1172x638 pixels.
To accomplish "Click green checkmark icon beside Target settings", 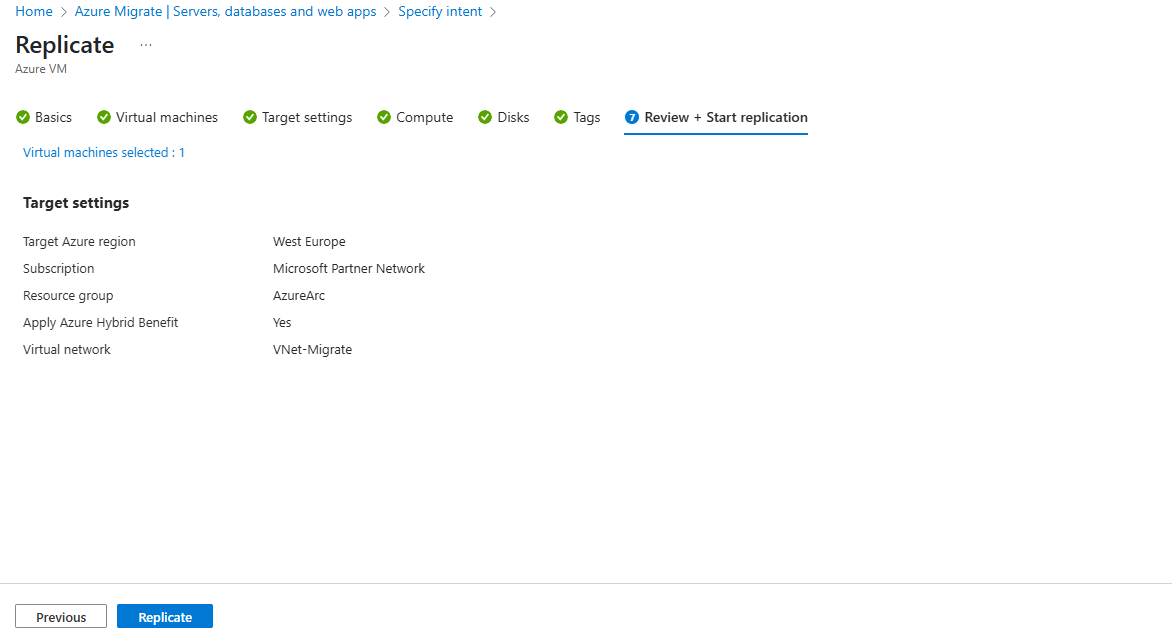I will [250, 117].
